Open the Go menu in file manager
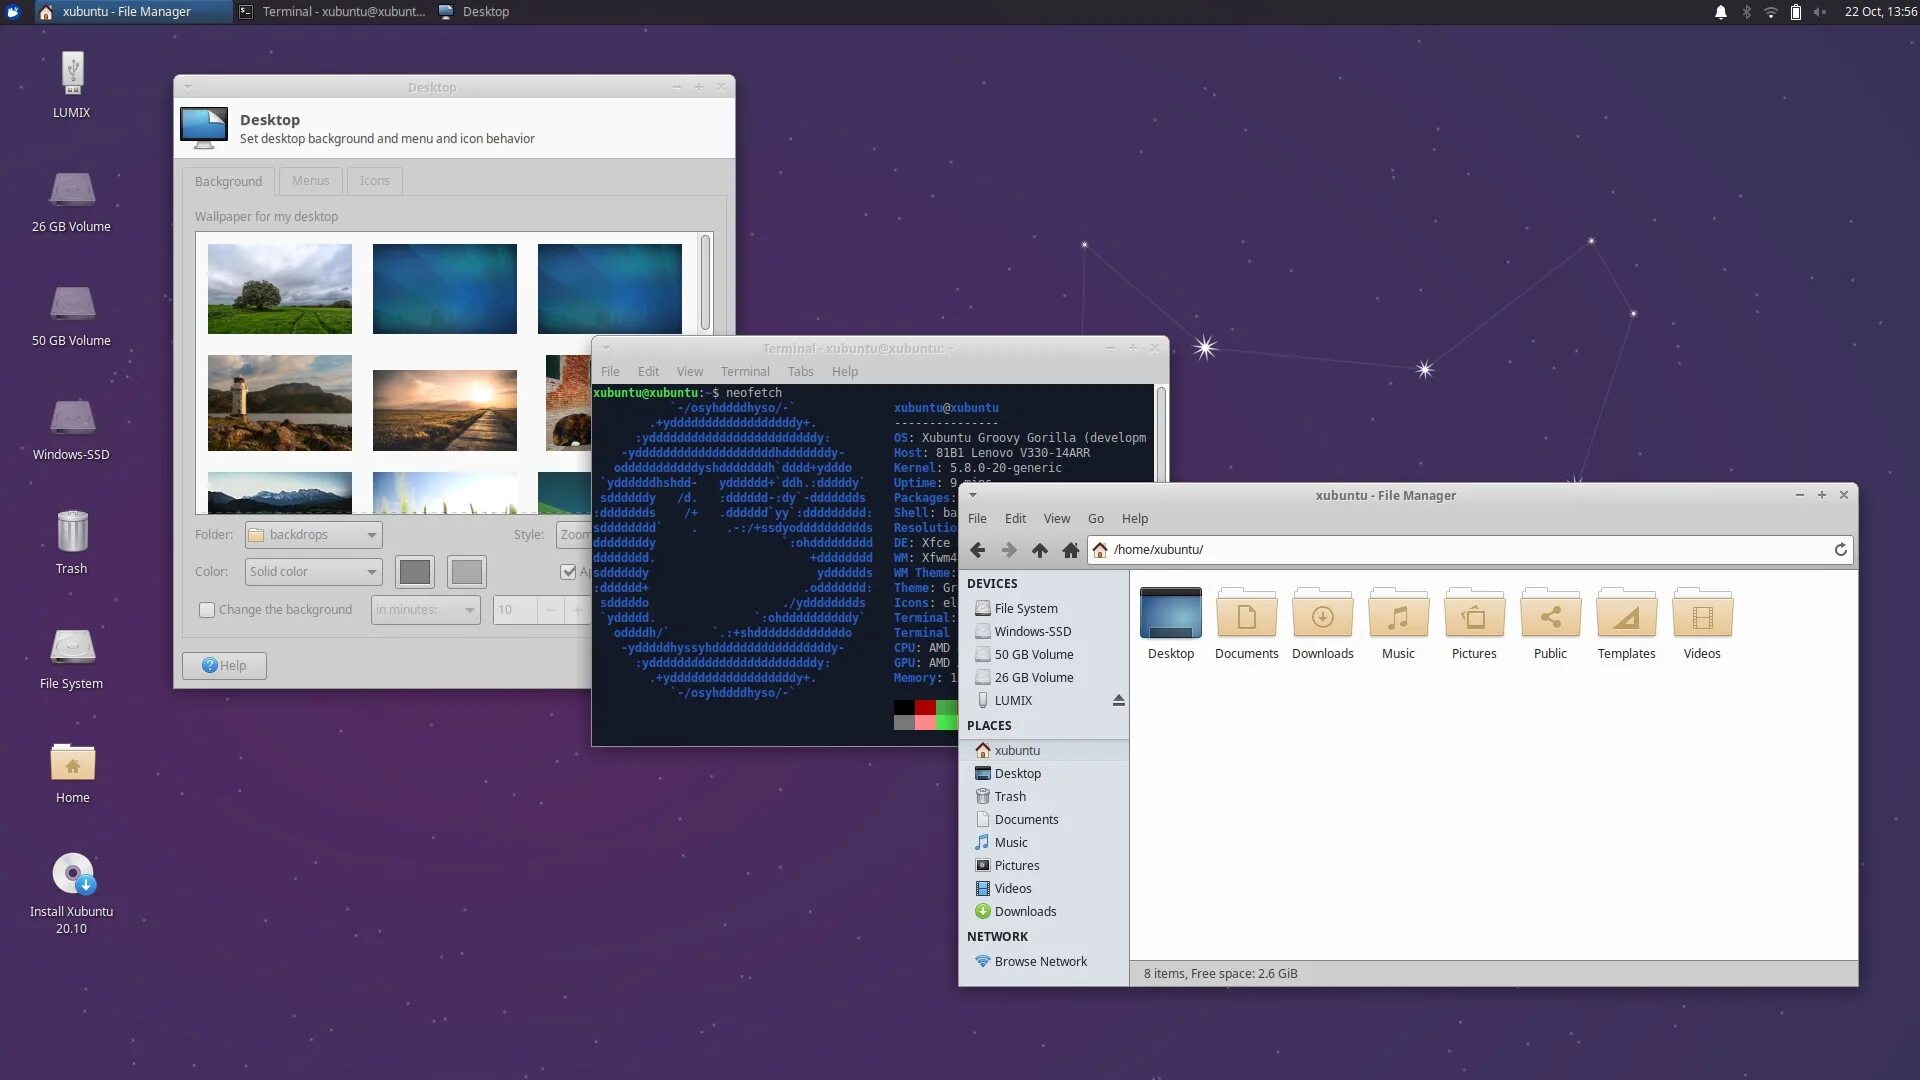The width and height of the screenshot is (1920, 1080). click(x=1096, y=519)
